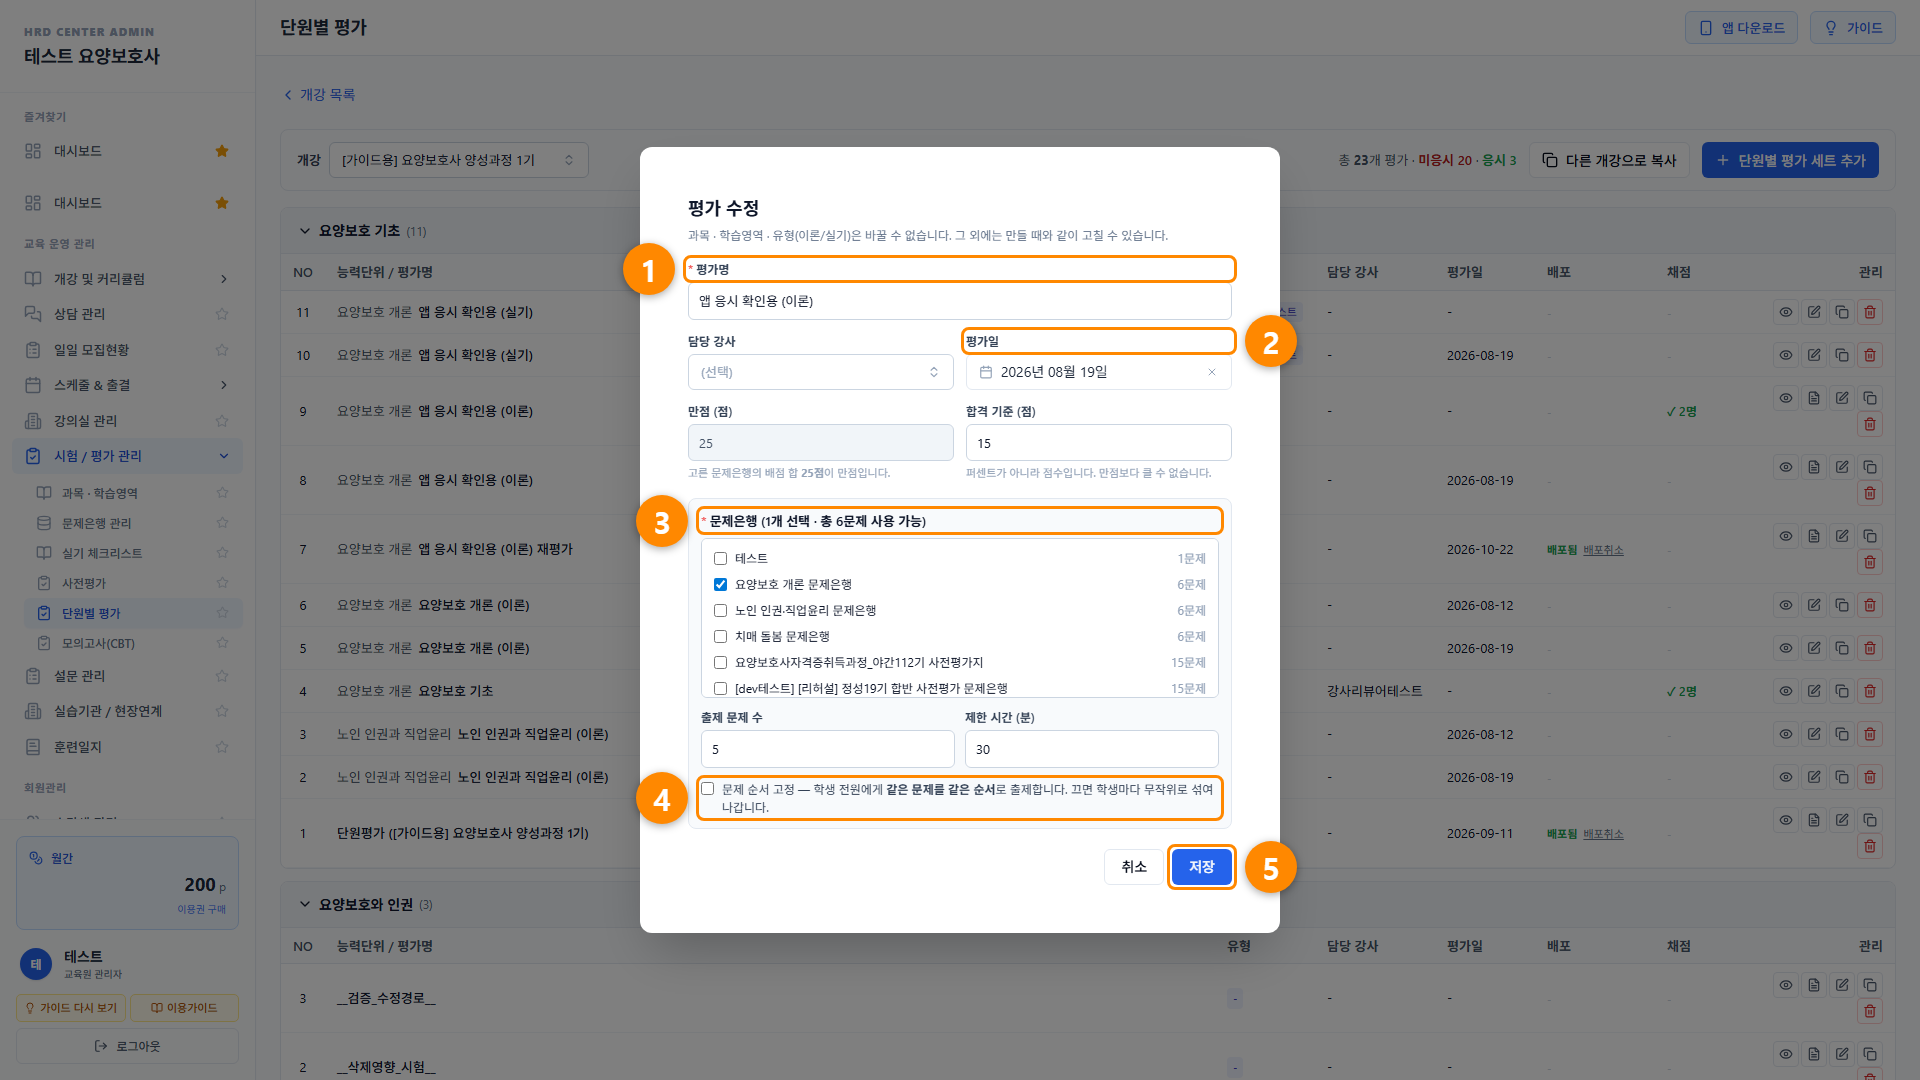Click the delete trash icon in row 1
The image size is (1920, 1080).
1870,846
